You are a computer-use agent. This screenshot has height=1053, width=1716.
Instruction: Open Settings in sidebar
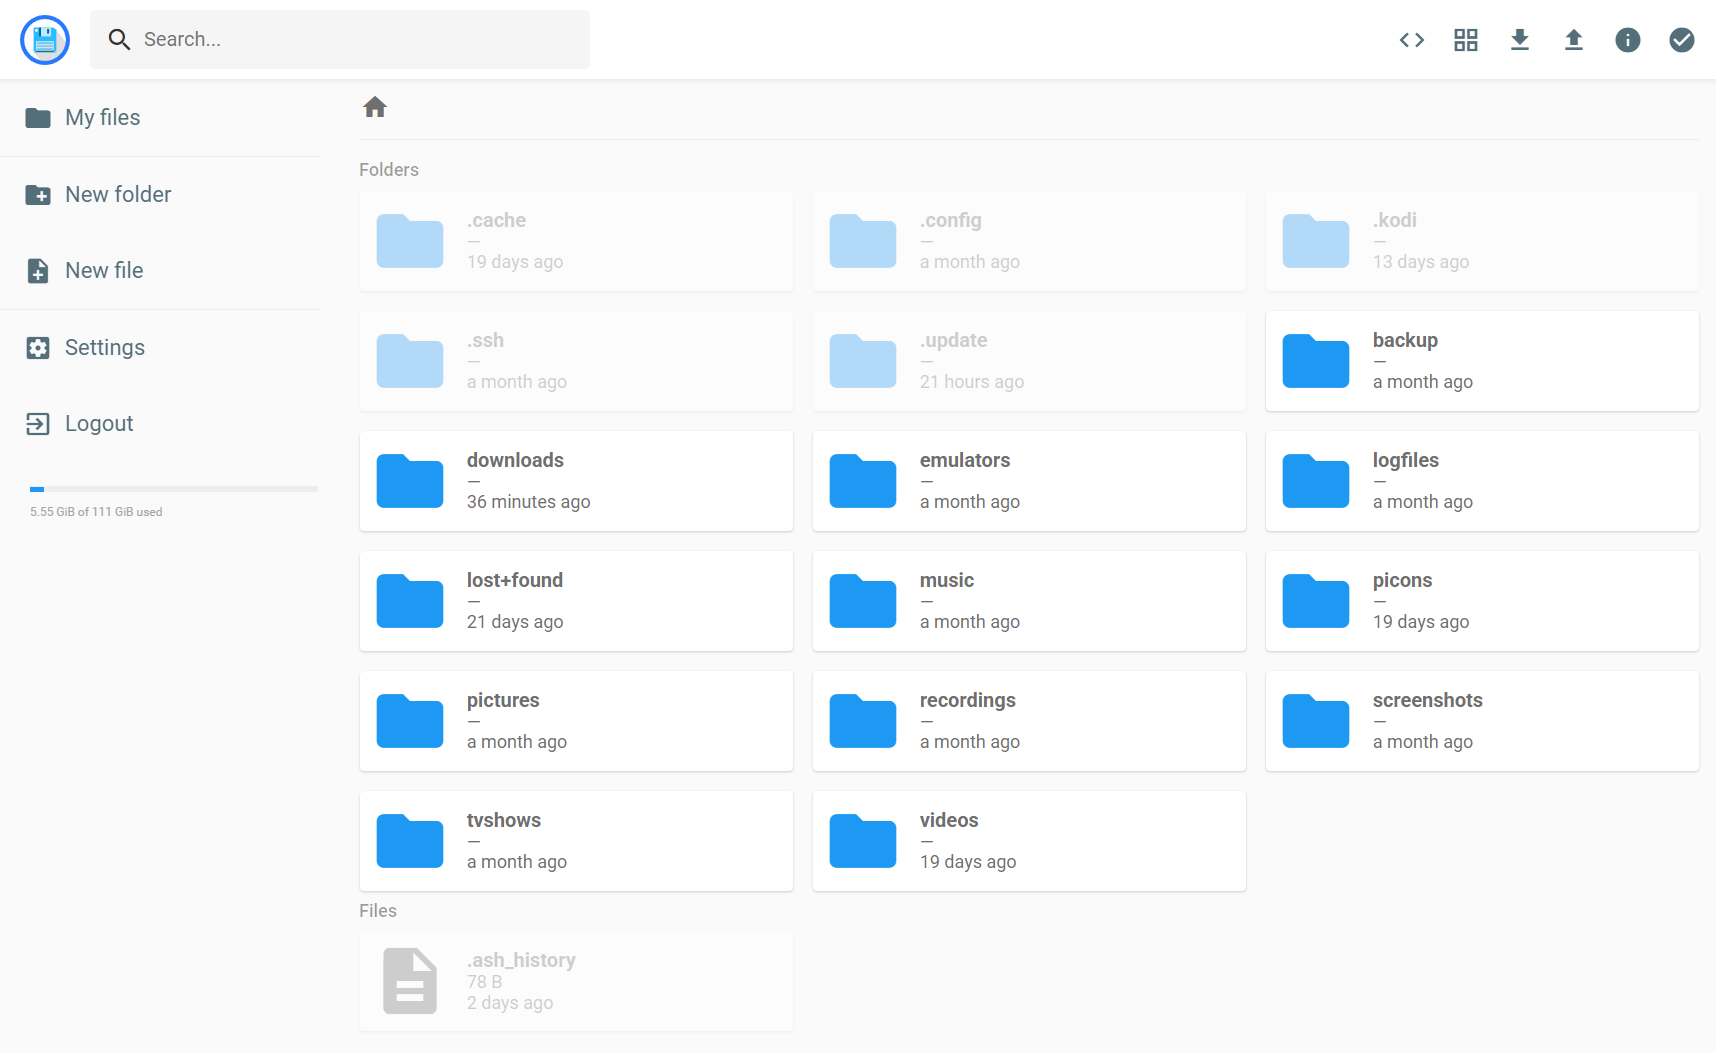pyautogui.click(x=104, y=348)
